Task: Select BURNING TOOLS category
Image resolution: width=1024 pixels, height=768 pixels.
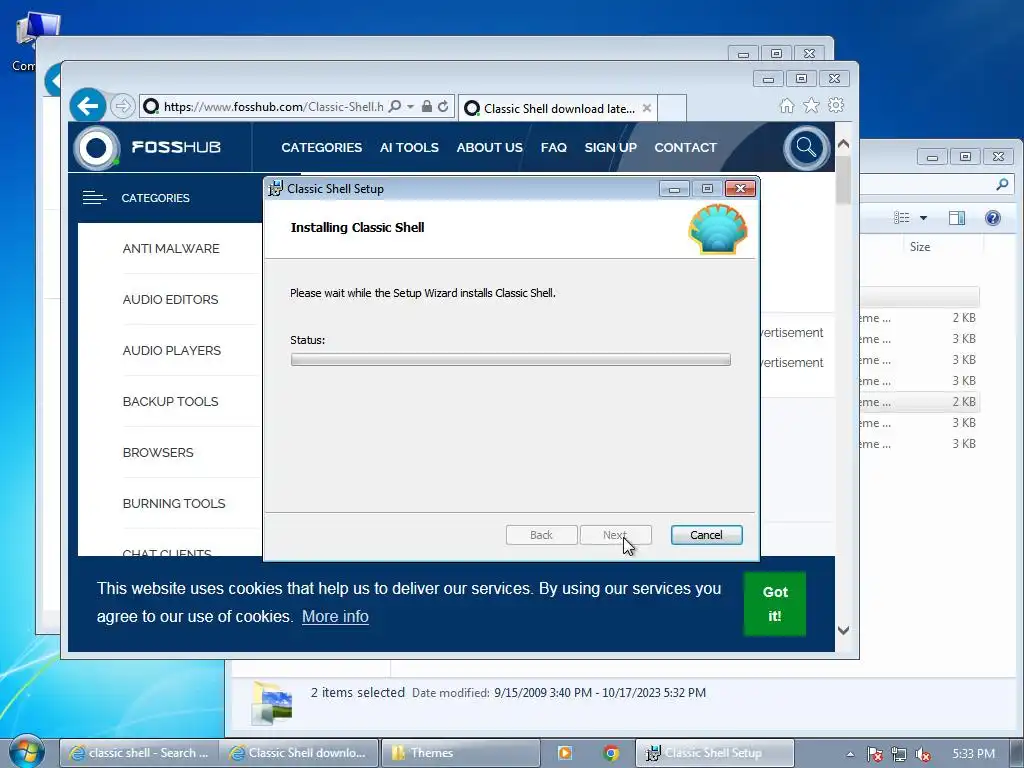Action: [174, 504]
